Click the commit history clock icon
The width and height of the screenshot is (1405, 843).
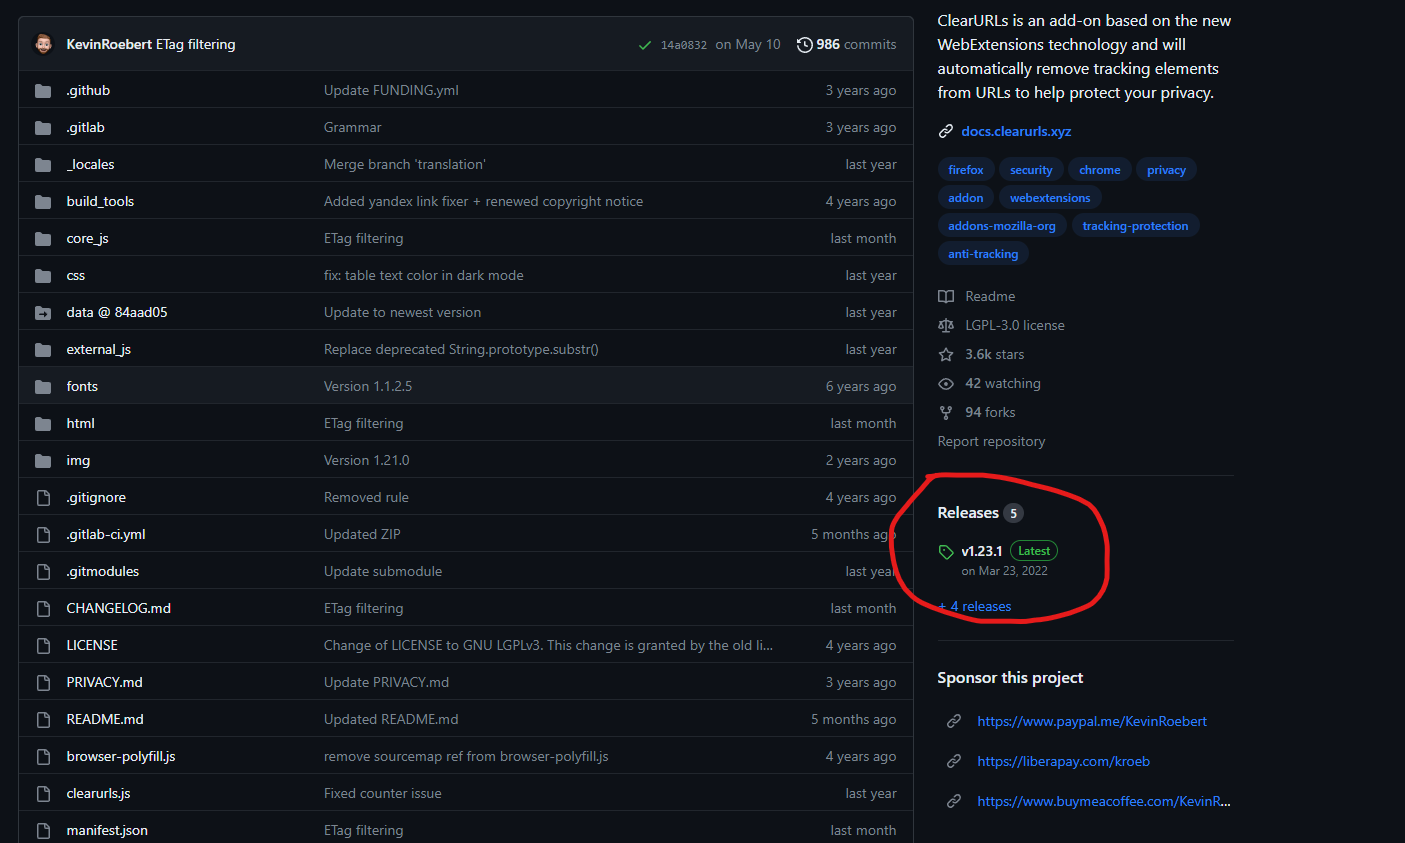tap(804, 45)
